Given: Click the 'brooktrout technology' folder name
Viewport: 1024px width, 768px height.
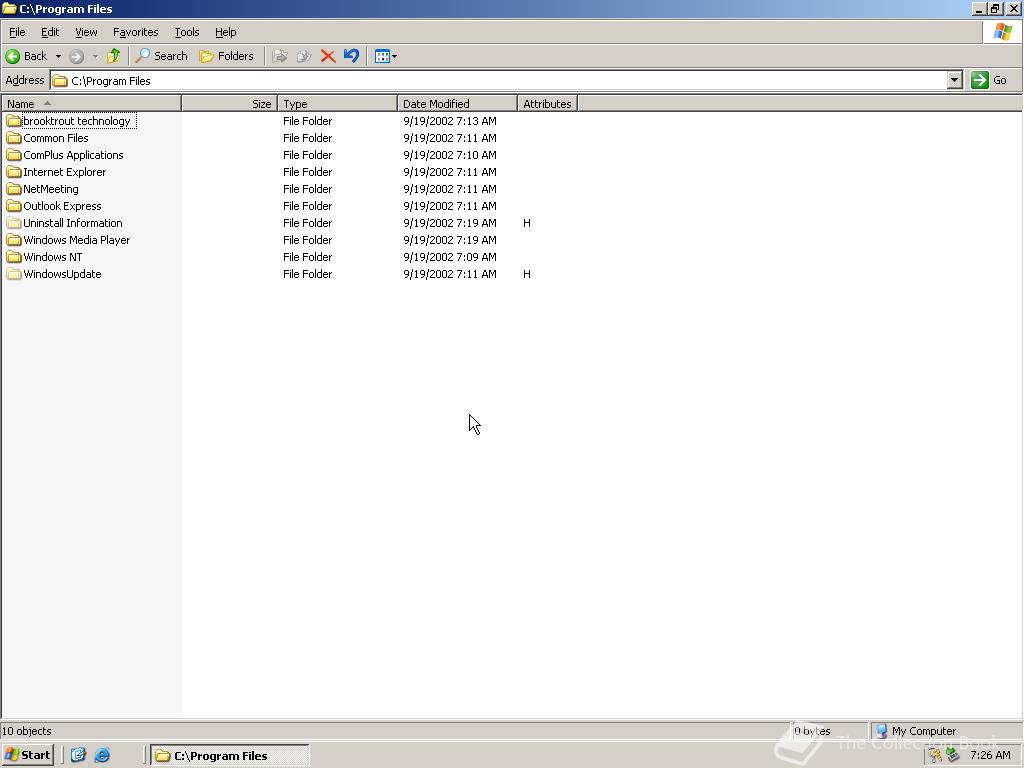Looking at the screenshot, I should click(x=77, y=121).
